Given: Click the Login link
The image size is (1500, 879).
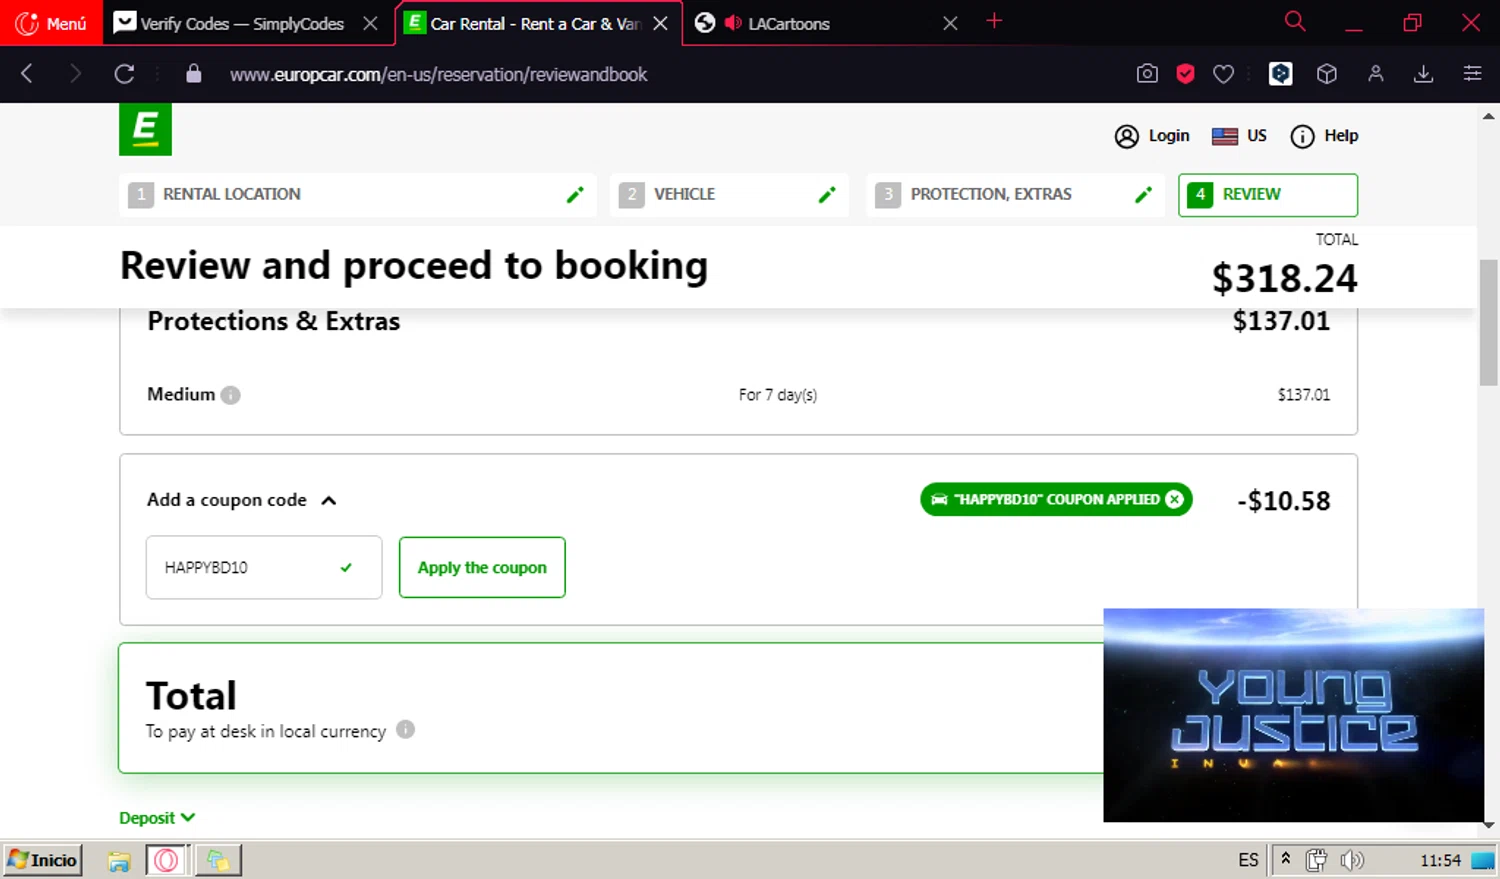Looking at the screenshot, I should 1152,136.
